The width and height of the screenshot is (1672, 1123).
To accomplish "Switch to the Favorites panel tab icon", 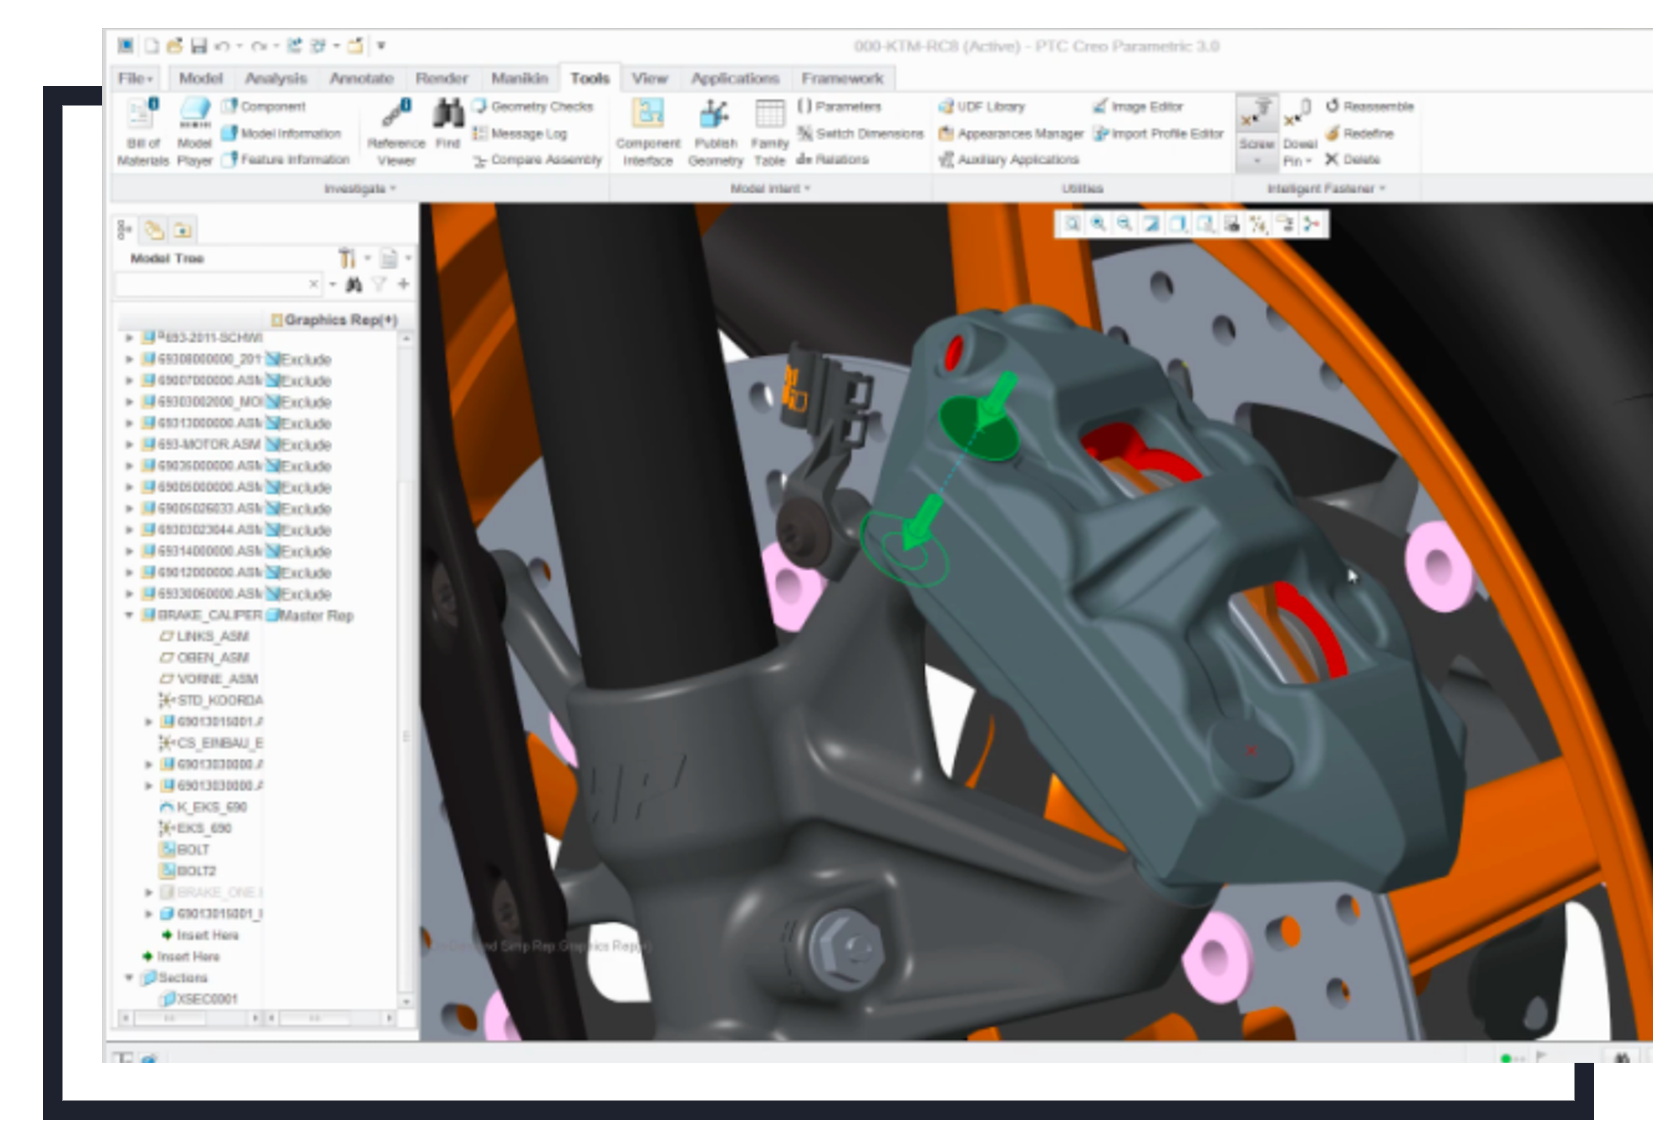I will pos(182,230).
